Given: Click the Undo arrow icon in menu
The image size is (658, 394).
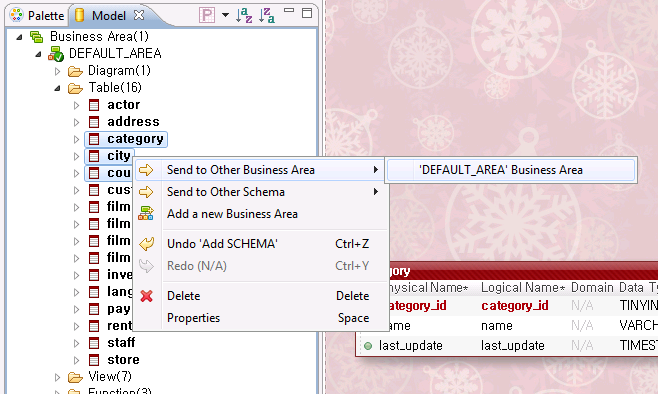Looking at the screenshot, I should pos(146,244).
